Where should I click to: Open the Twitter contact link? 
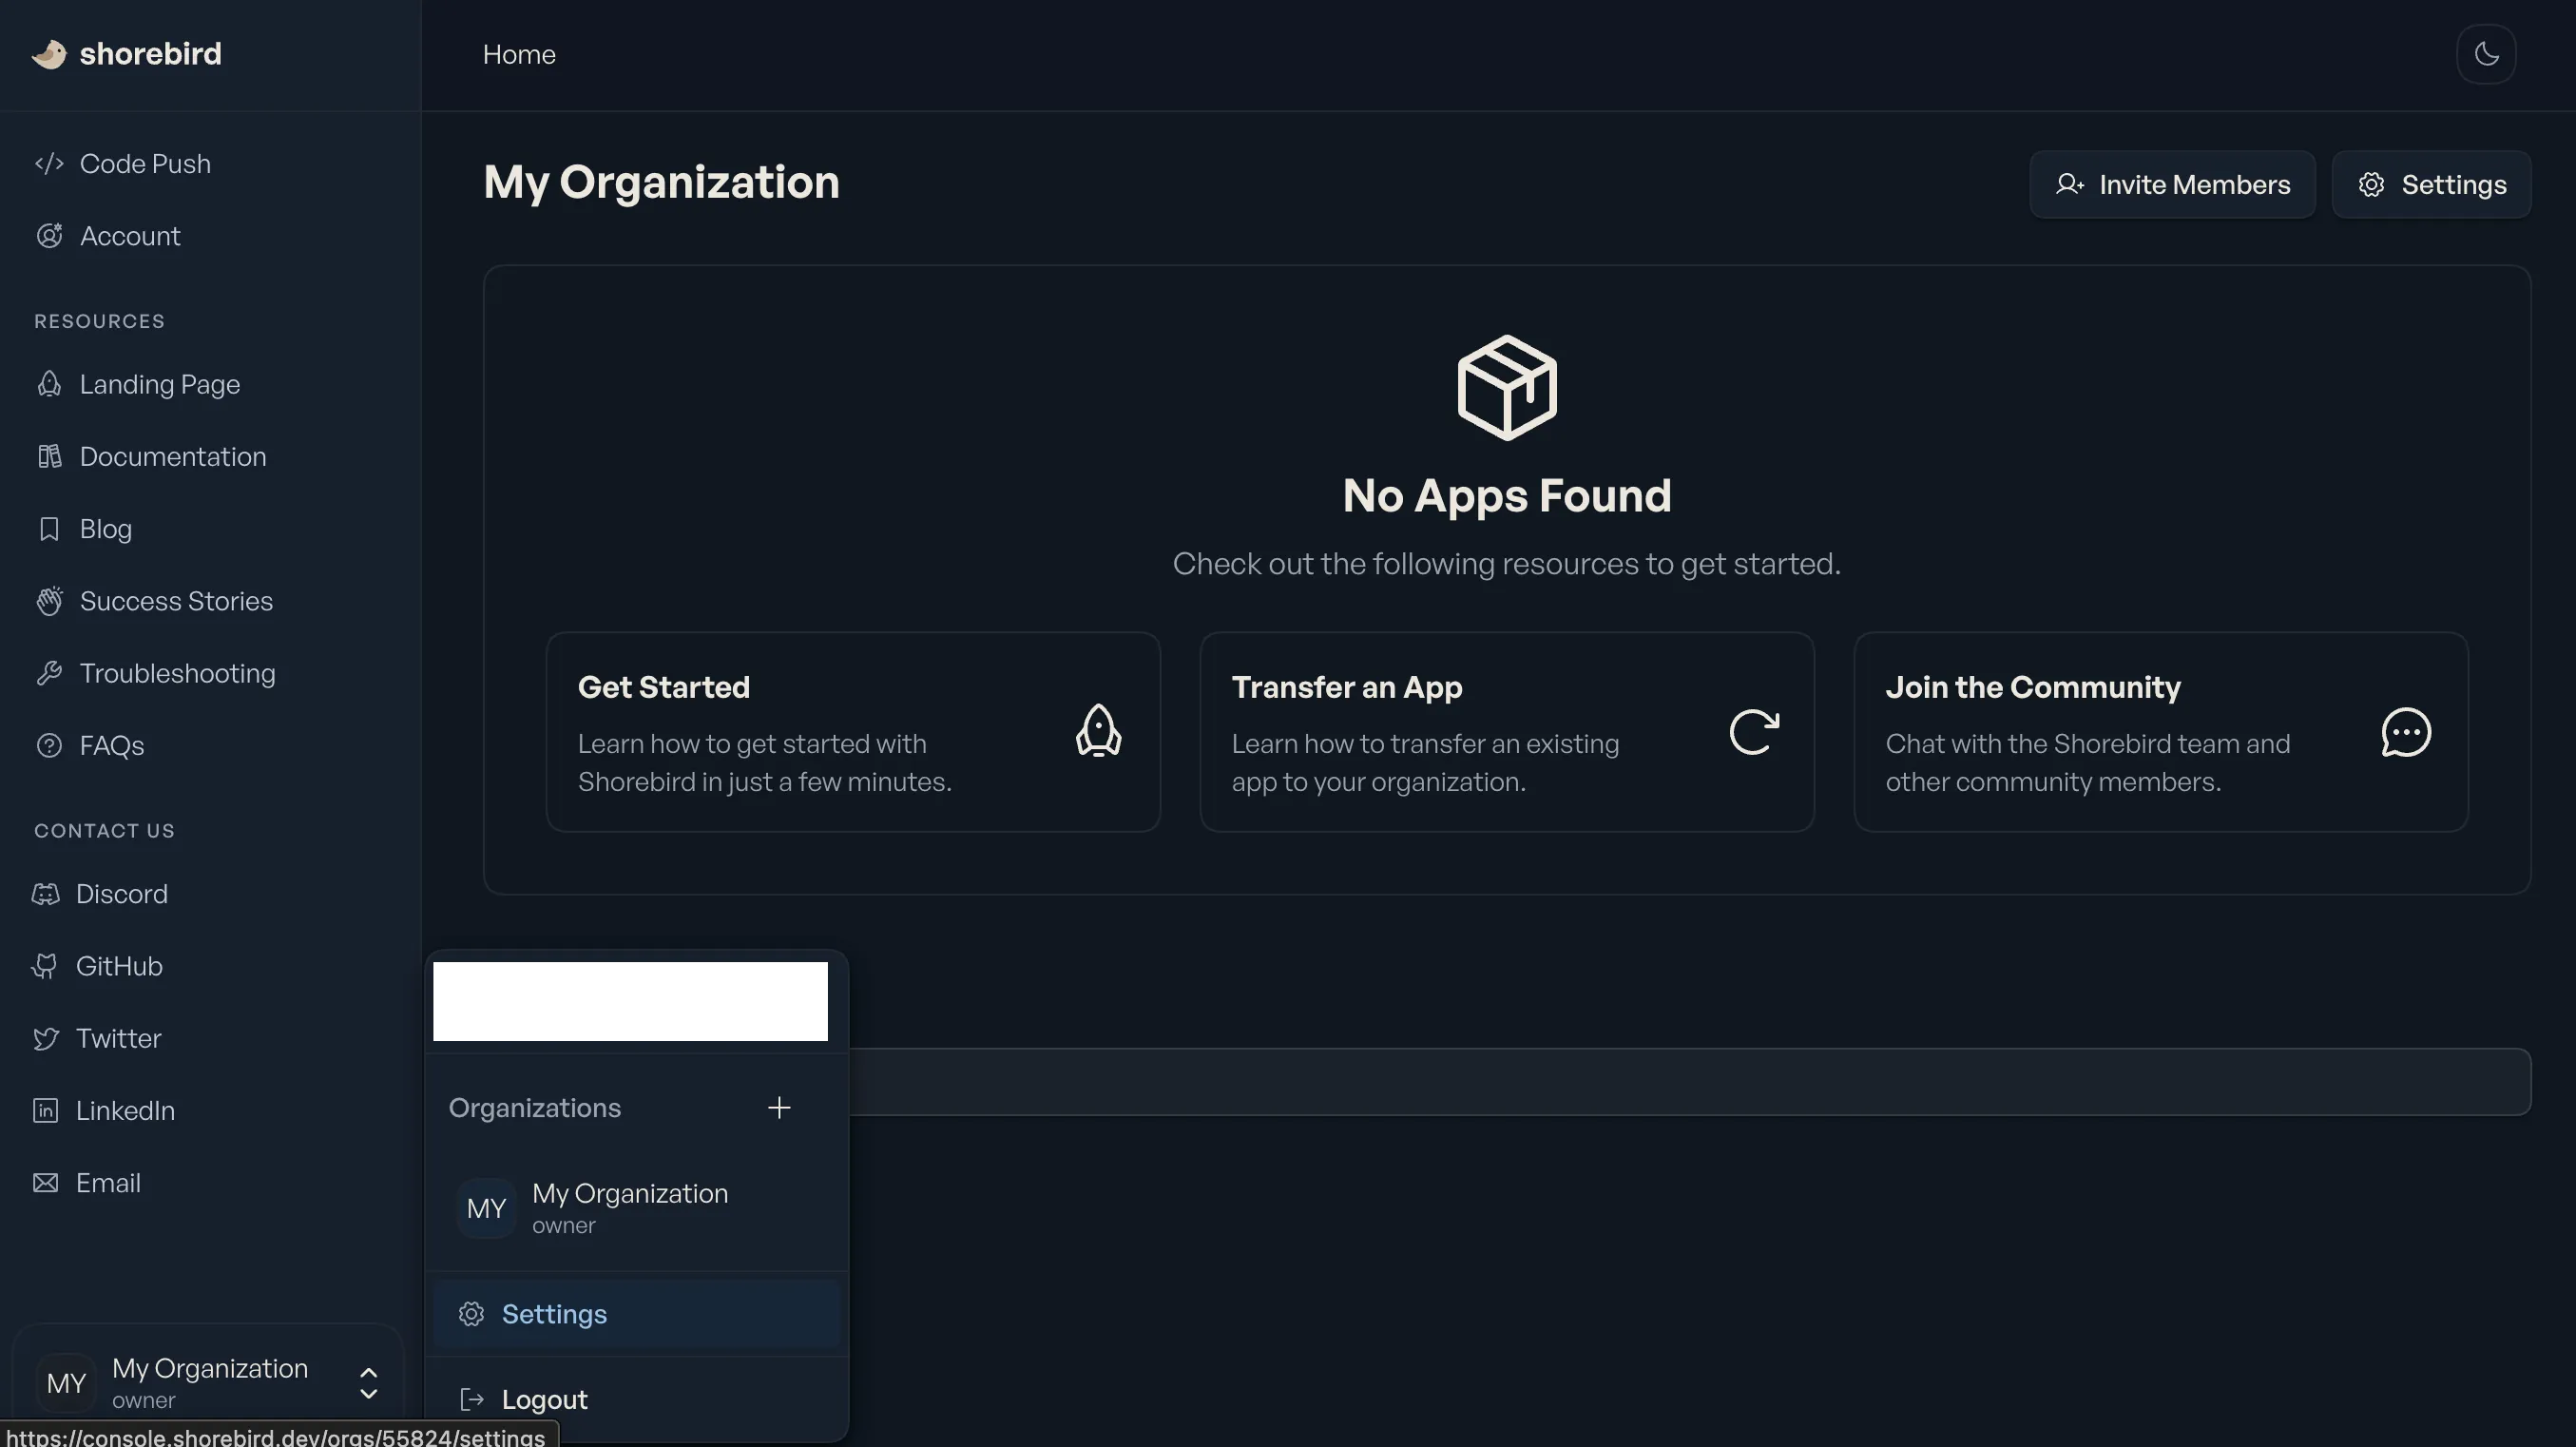[x=118, y=1039]
